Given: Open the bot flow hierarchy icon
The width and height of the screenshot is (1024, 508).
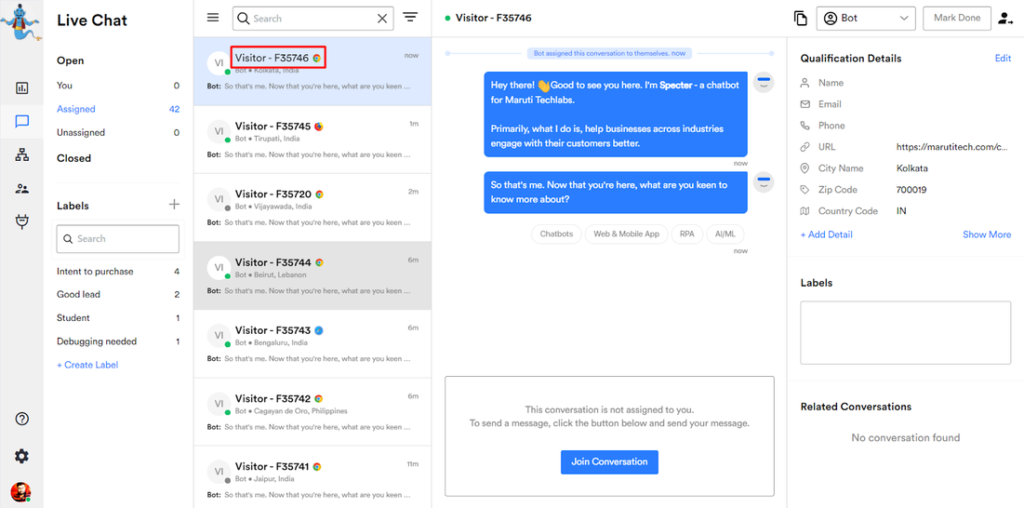Looking at the screenshot, I should point(22,155).
